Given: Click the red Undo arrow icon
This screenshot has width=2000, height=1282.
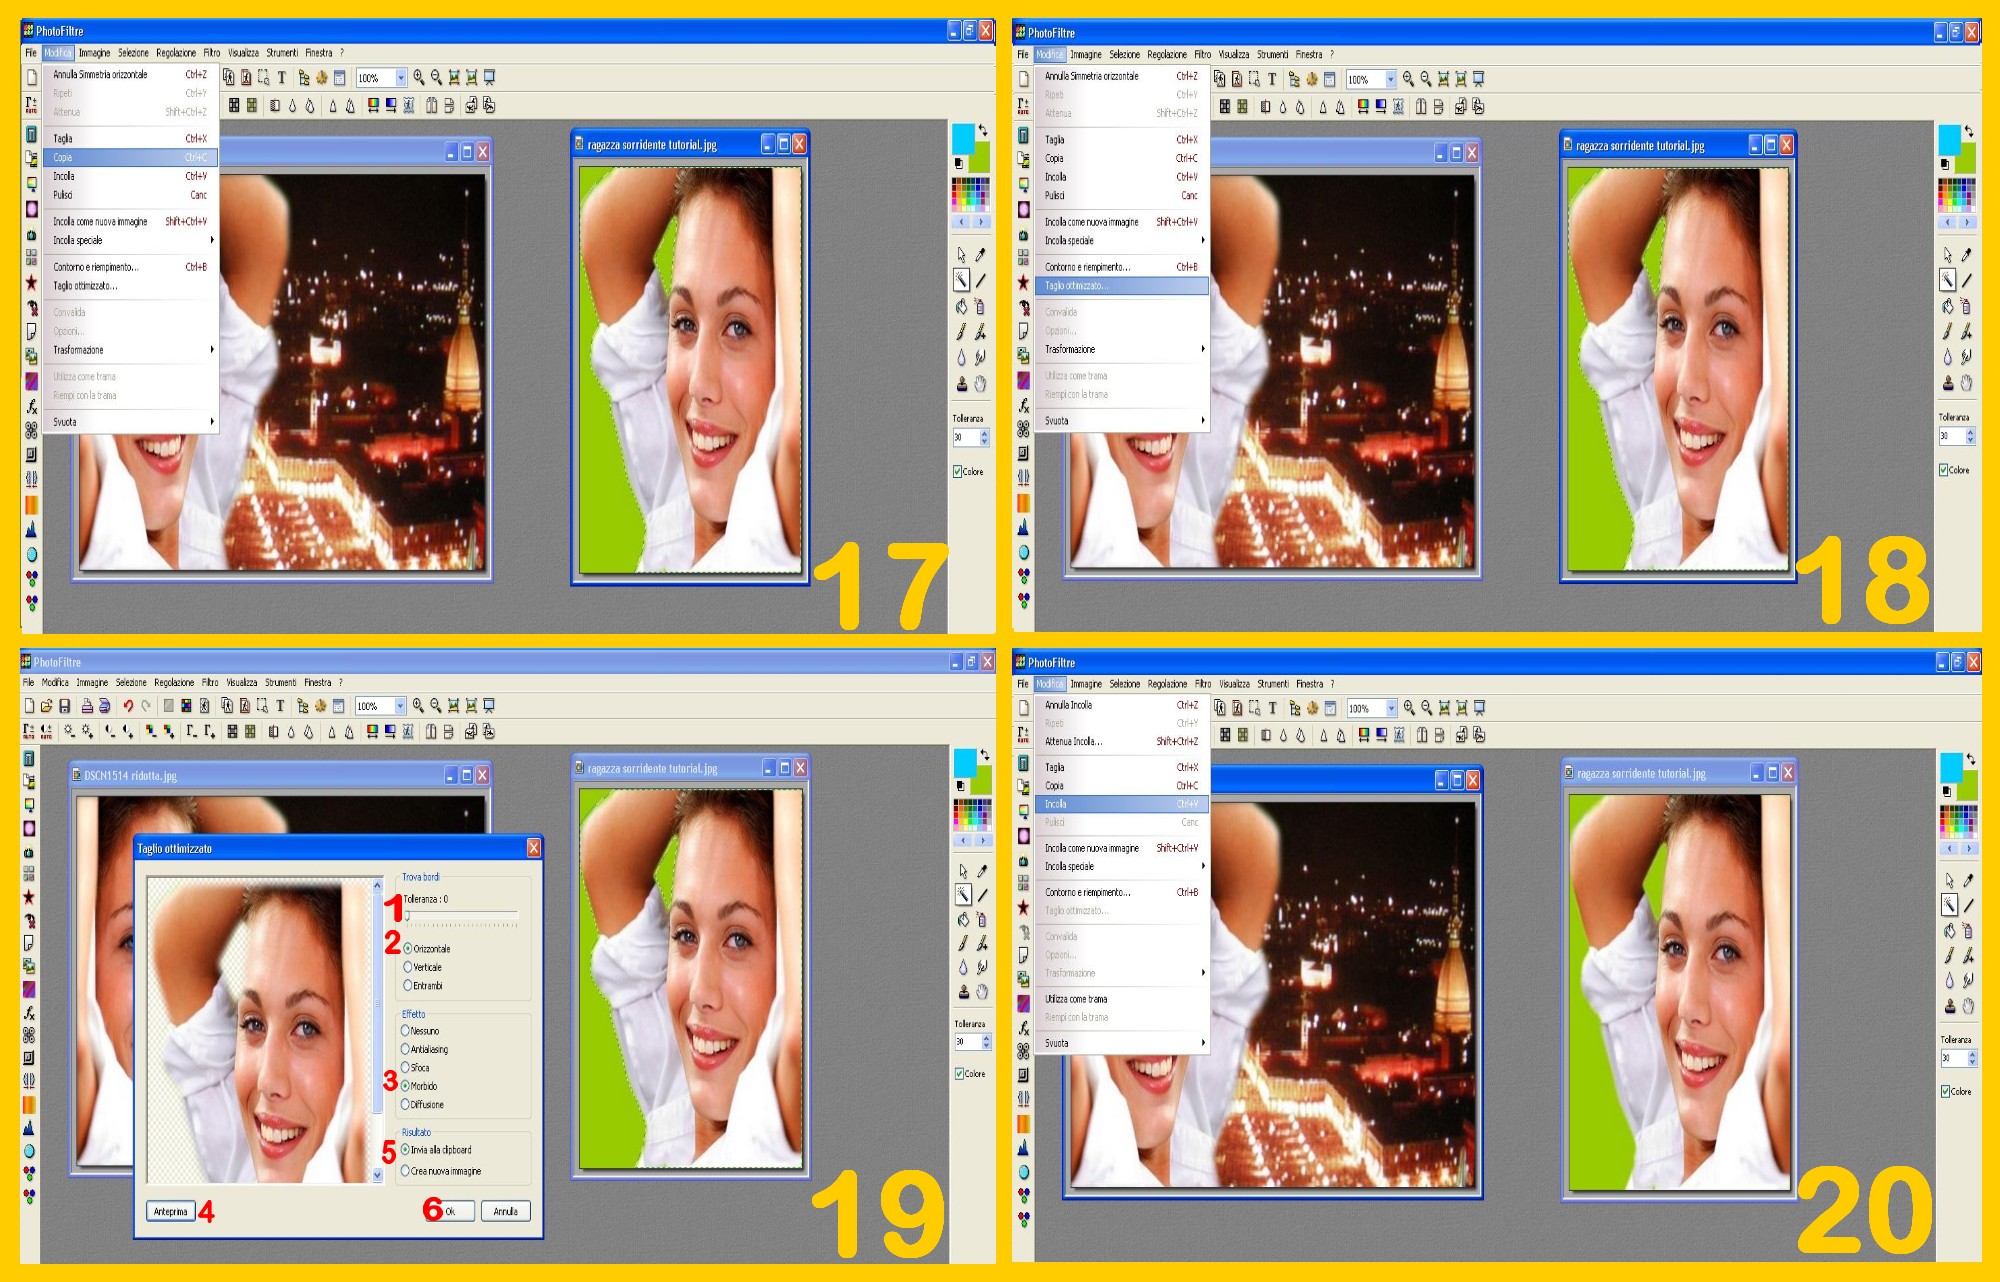Looking at the screenshot, I should [x=128, y=706].
